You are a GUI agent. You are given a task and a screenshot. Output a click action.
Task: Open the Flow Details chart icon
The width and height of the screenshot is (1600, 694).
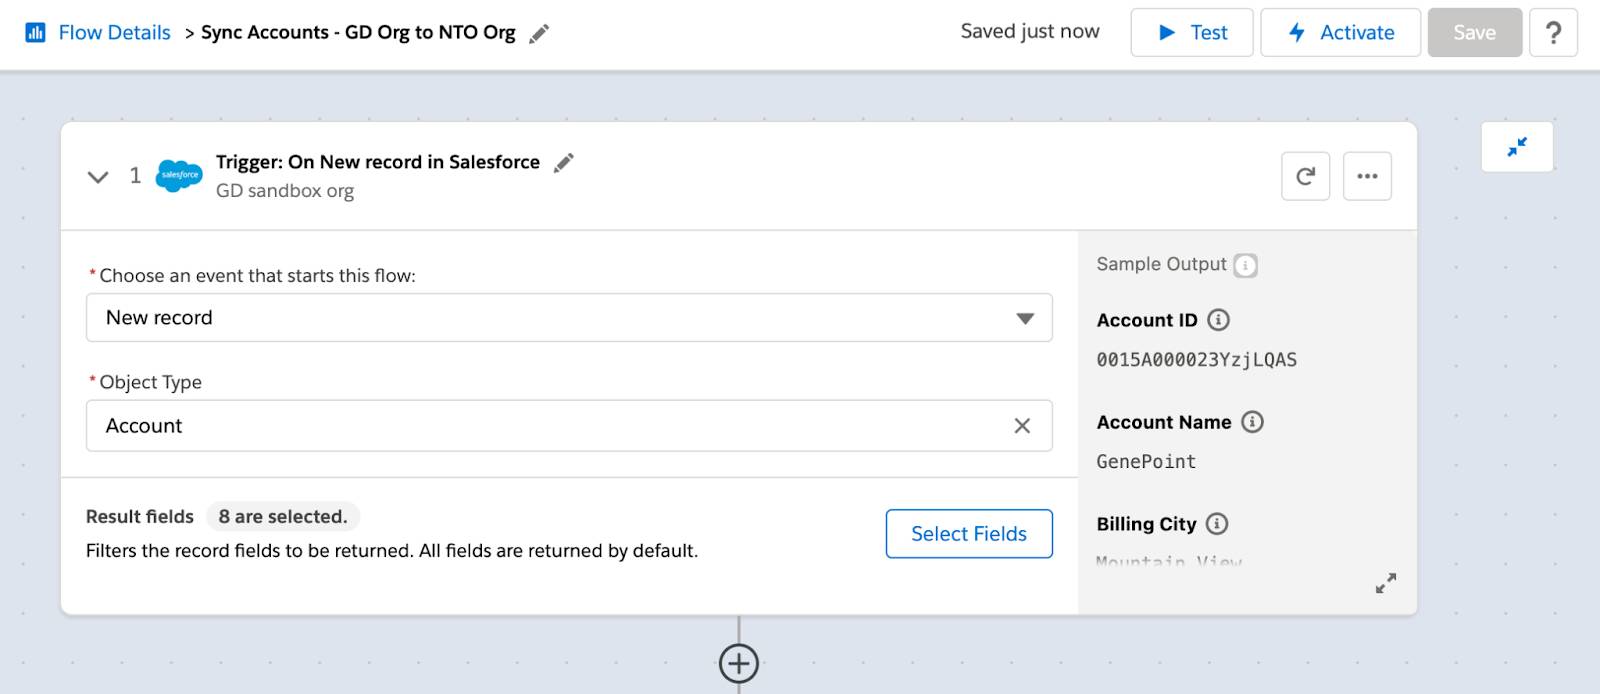[x=35, y=32]
